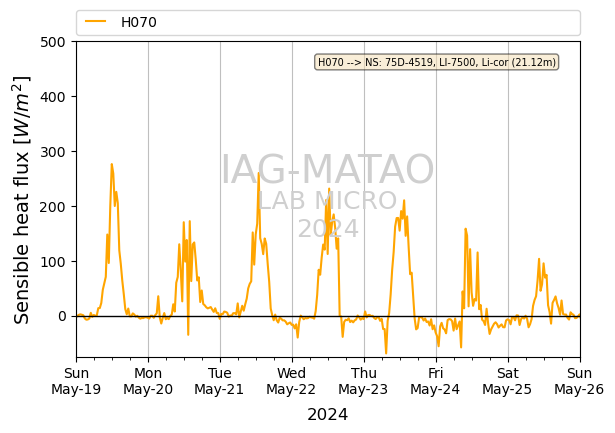Click the Mon May-20 tick label

click(x=148, y=381)
